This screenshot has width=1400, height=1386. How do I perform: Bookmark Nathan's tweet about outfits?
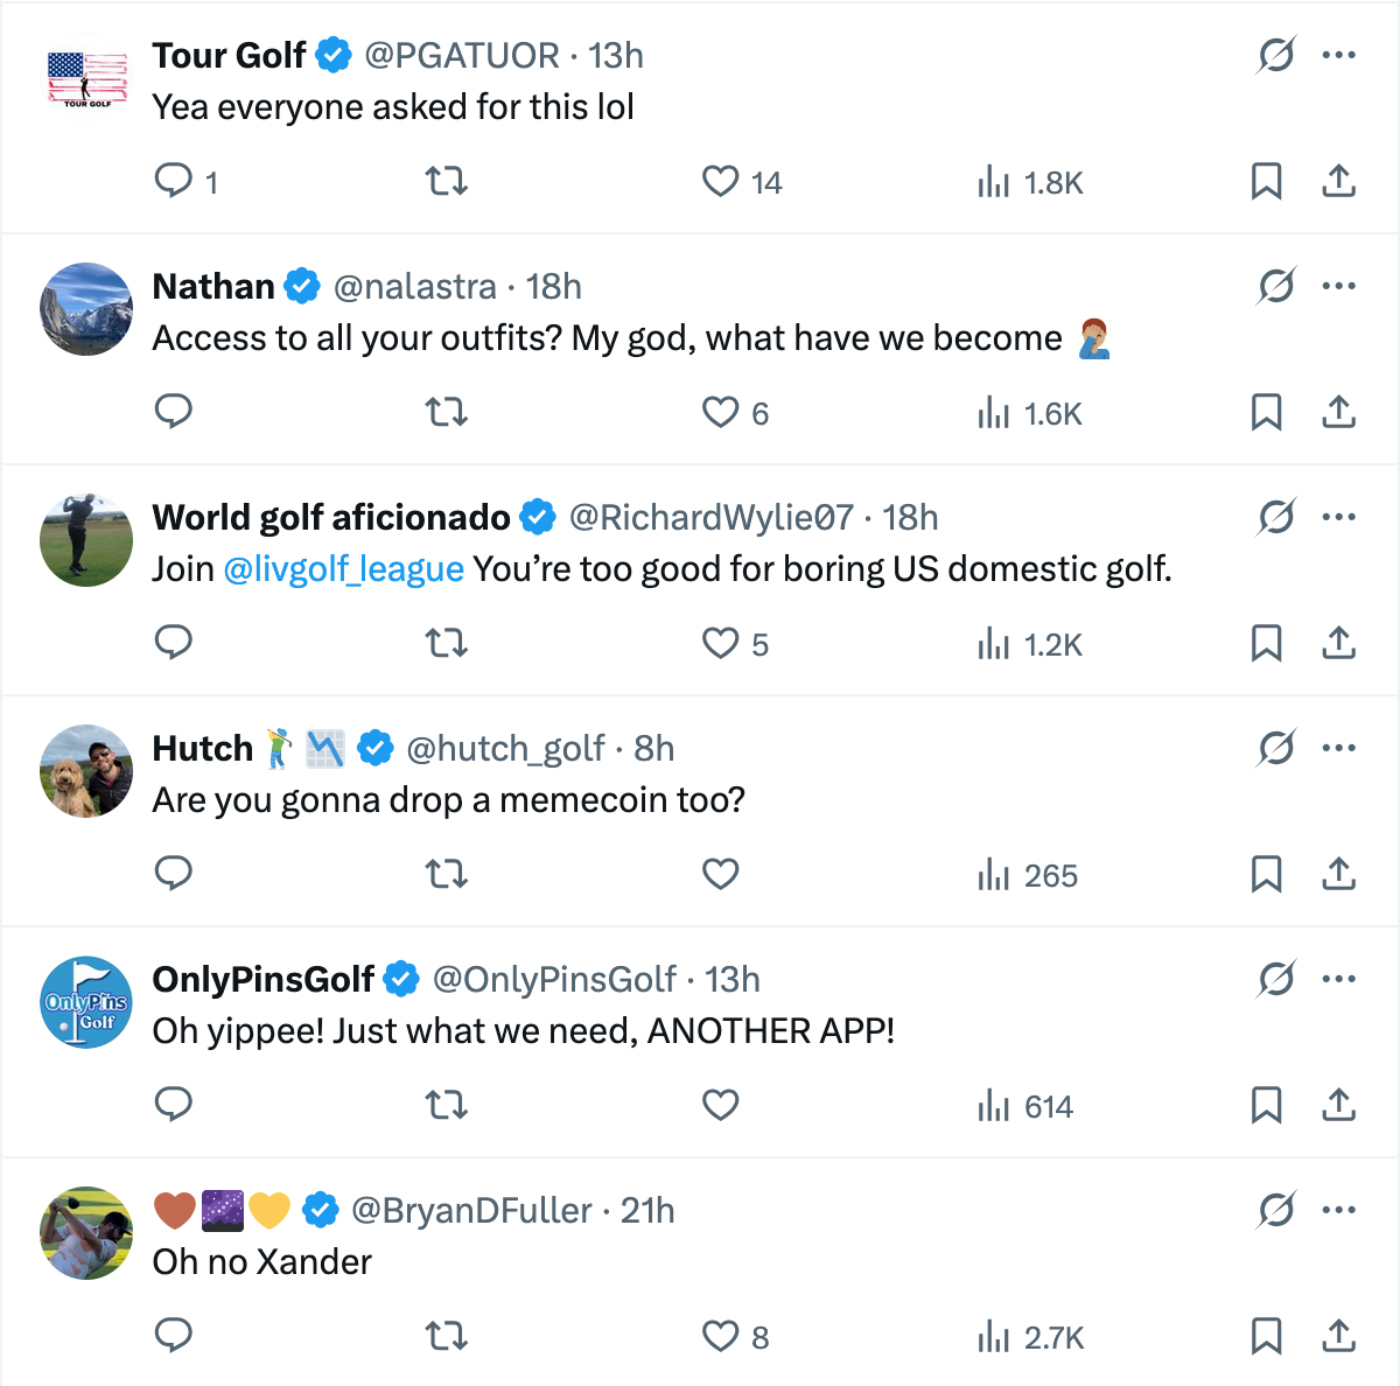[x=1266, y=412]
